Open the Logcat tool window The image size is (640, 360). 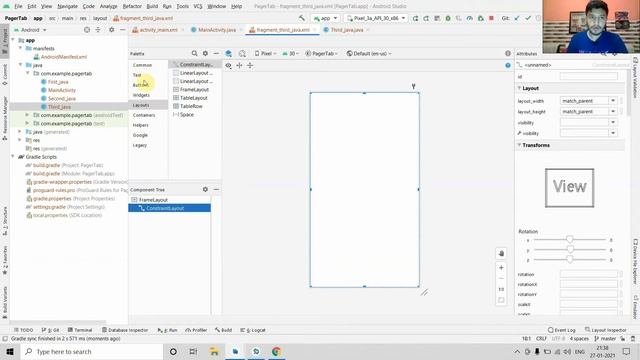253,330
